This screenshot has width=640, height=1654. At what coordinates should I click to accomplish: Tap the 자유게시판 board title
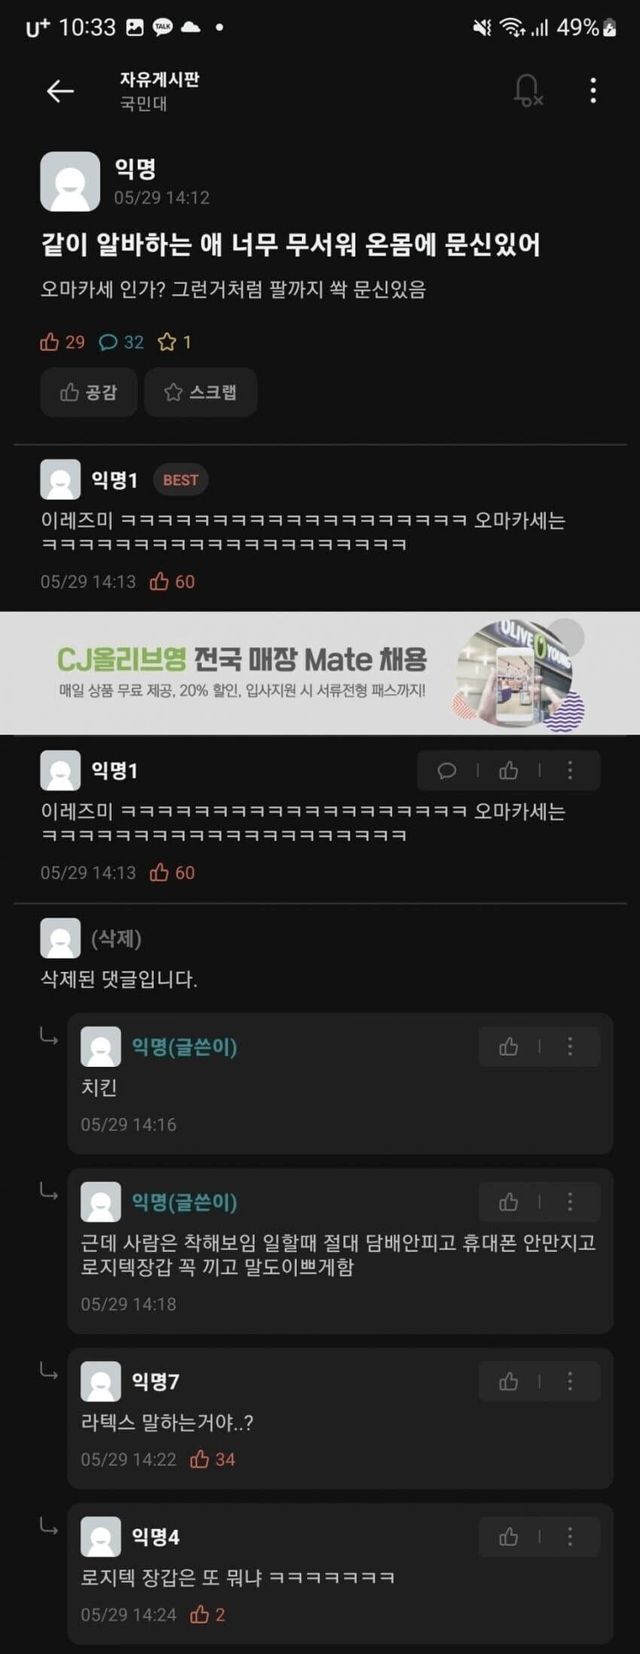159,79
